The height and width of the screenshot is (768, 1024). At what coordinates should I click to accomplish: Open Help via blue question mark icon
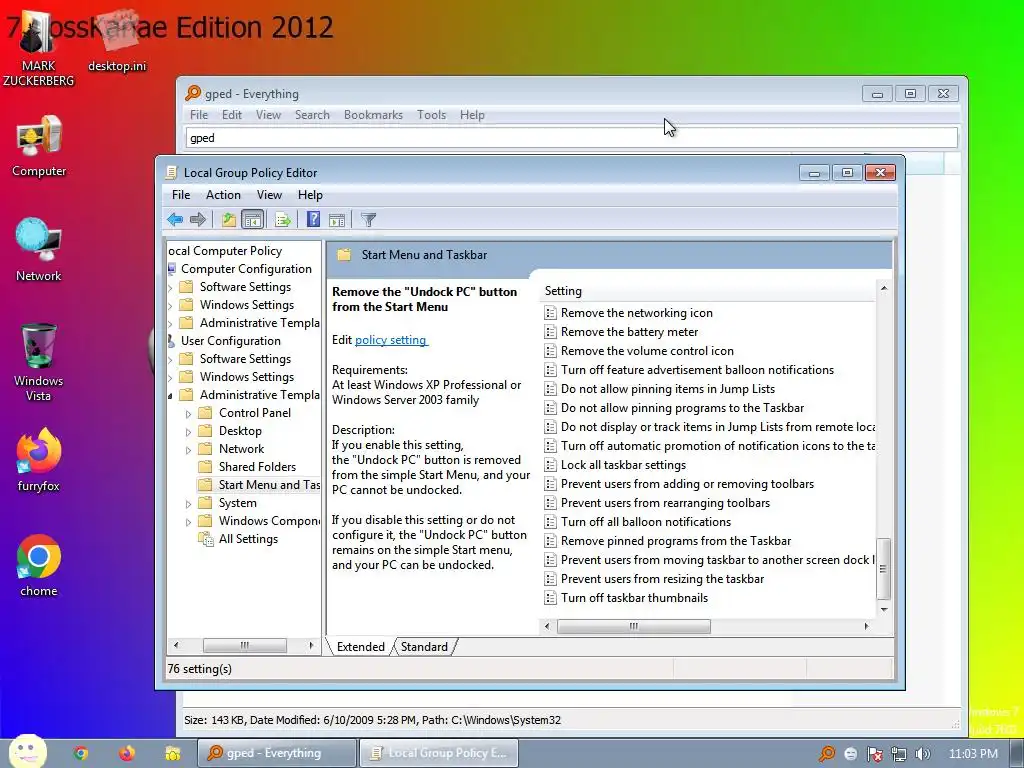pyautogui.click(x=313, y=219)
